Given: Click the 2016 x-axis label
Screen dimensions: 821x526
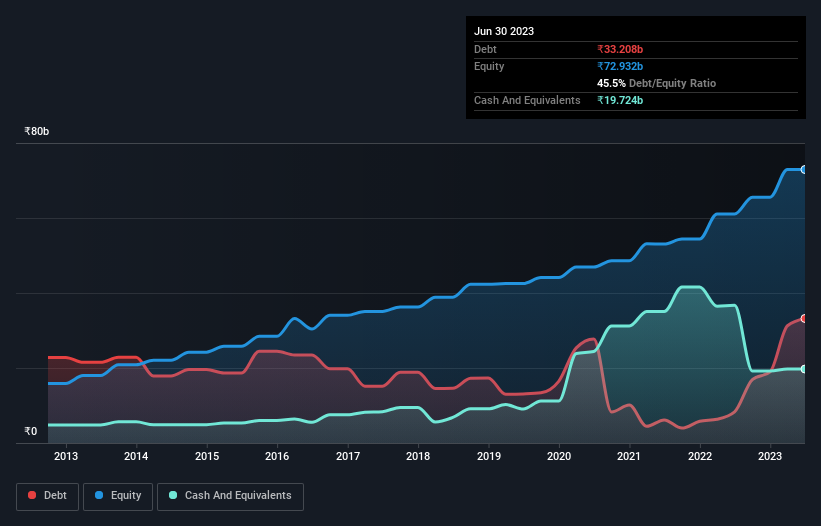Looking at the screenshot, I should [x=277, y=456].
